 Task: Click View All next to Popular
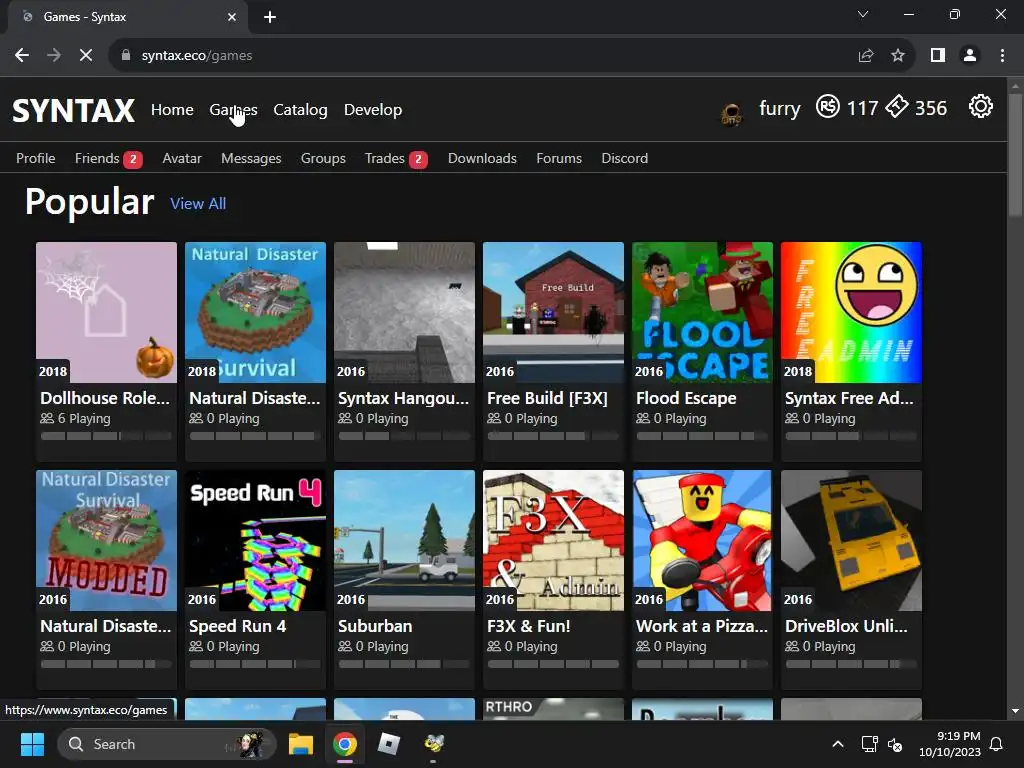click(198, 204)
